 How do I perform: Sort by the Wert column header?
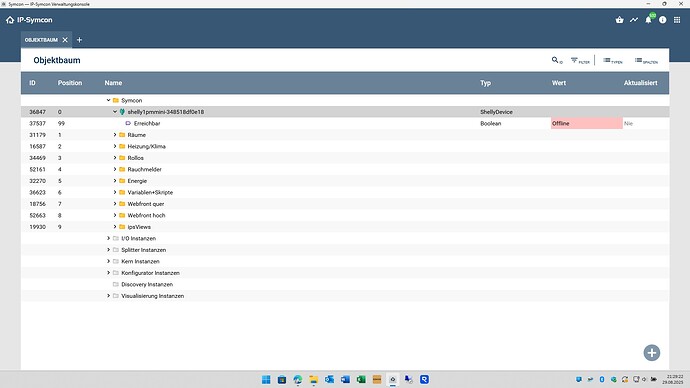coord(559,83)
